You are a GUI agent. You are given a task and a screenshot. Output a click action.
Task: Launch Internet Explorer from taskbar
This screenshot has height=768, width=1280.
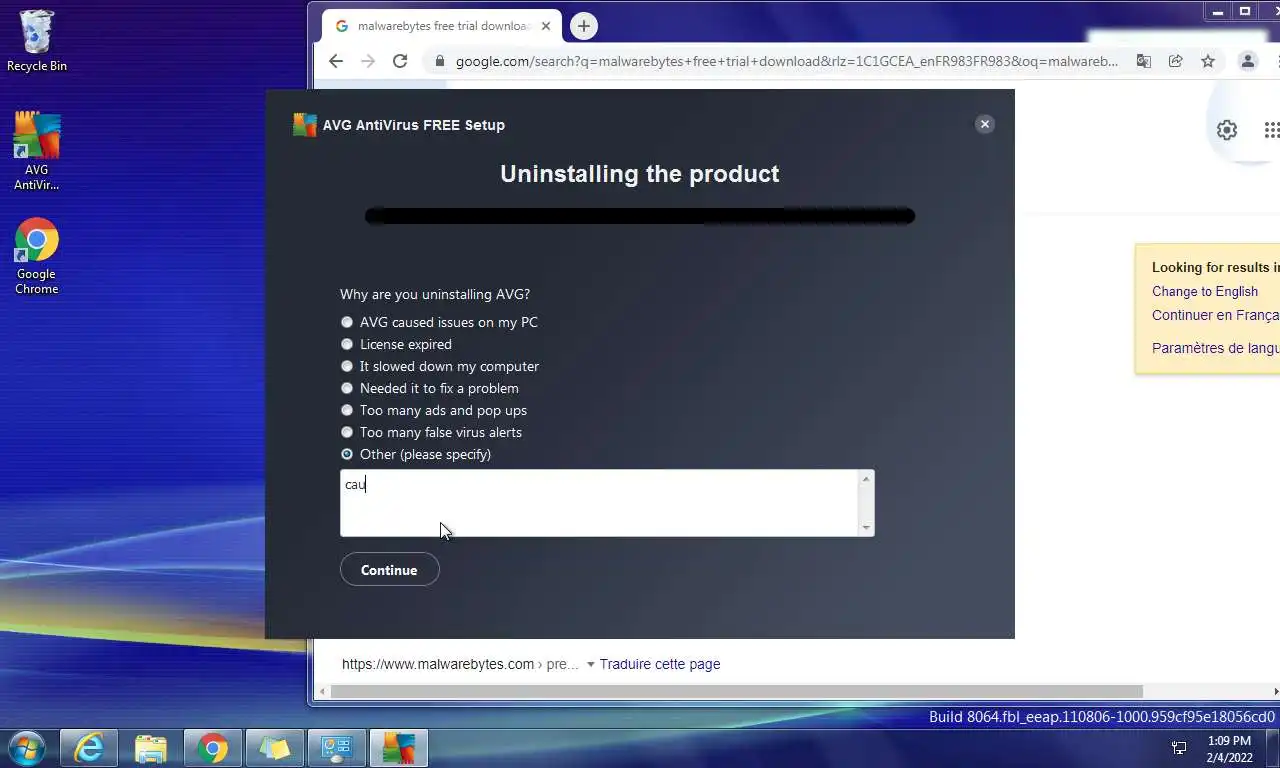pos(88,748)
